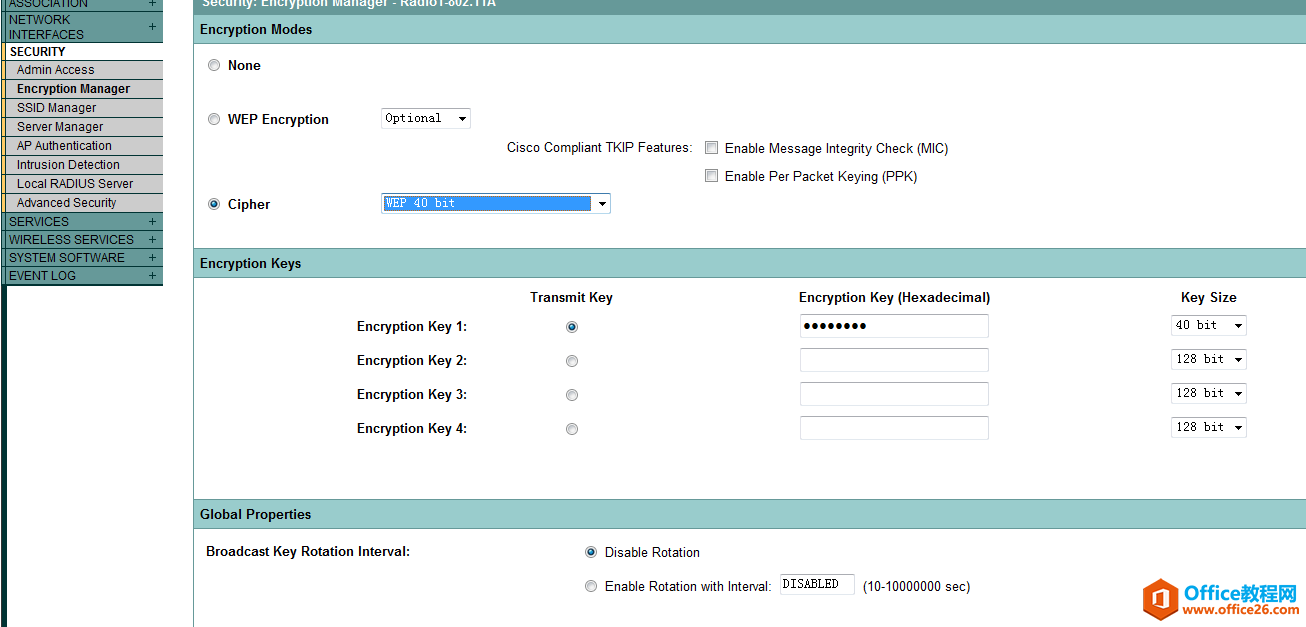Screen dimensions: 1306x627
Task: Open Local RADIUS Server settings
Action: click(x=75, y=184)
